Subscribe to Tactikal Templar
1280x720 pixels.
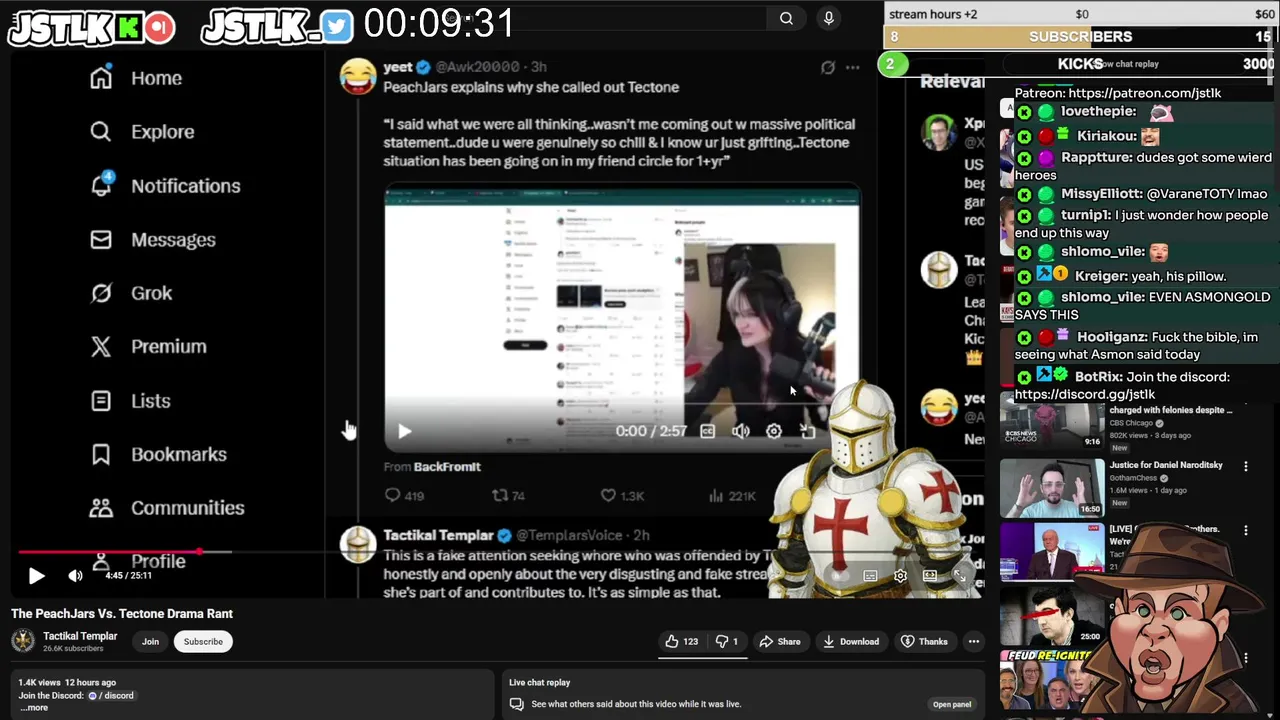point(203,642)
